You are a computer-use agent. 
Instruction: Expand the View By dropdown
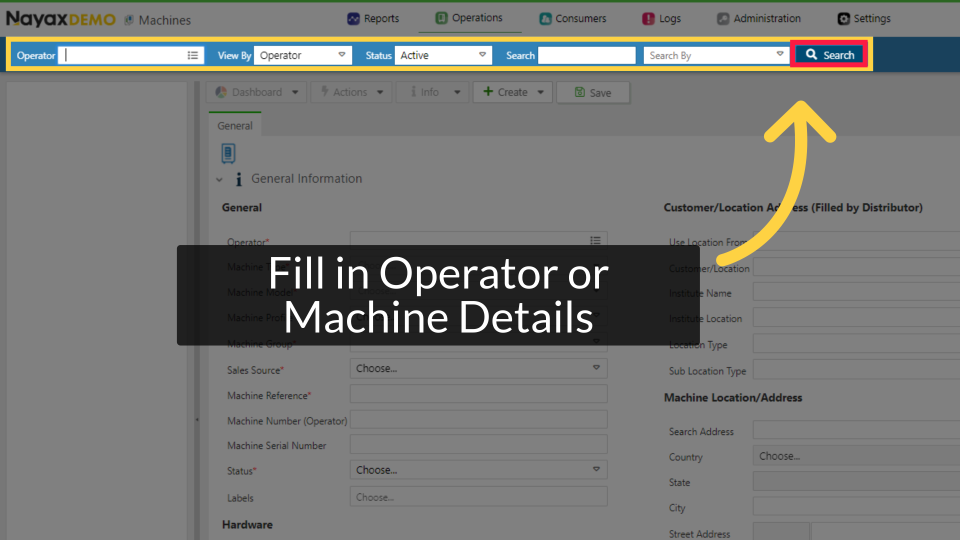point(302,55)
